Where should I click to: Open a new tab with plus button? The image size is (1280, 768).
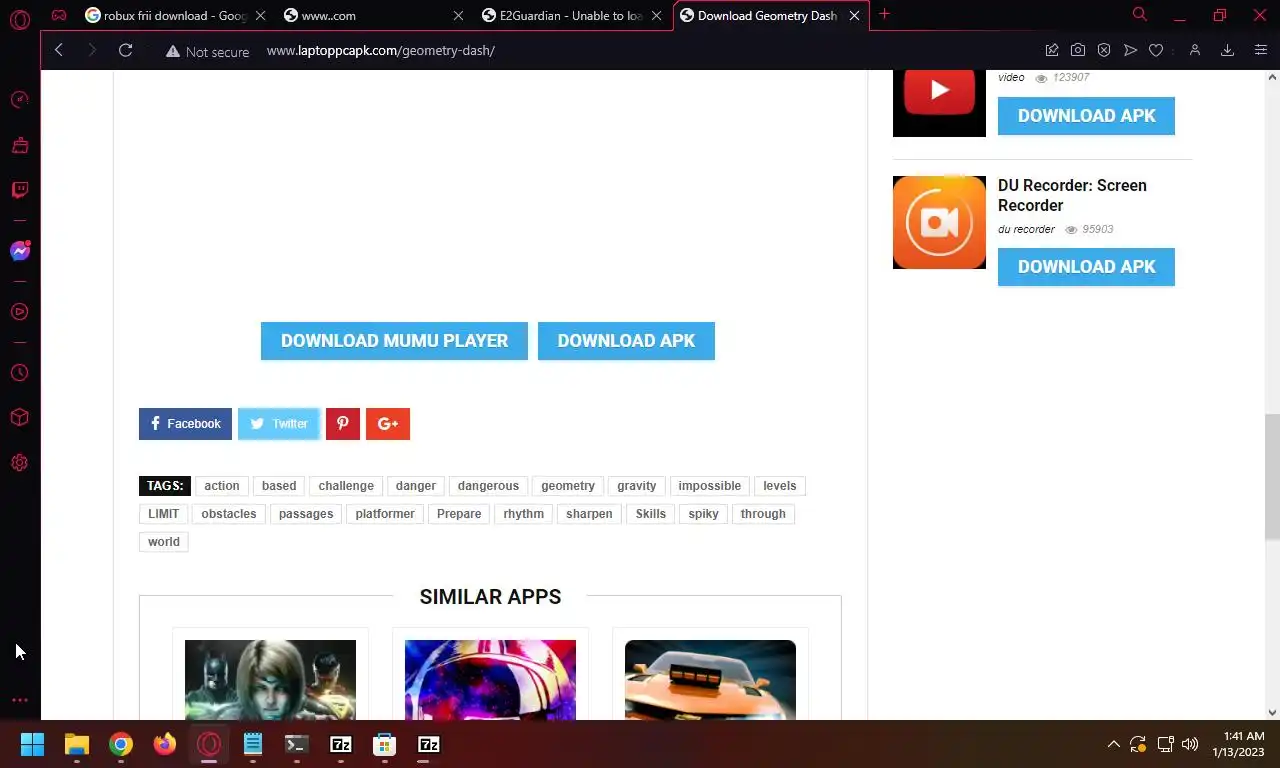tap(884, 14)
